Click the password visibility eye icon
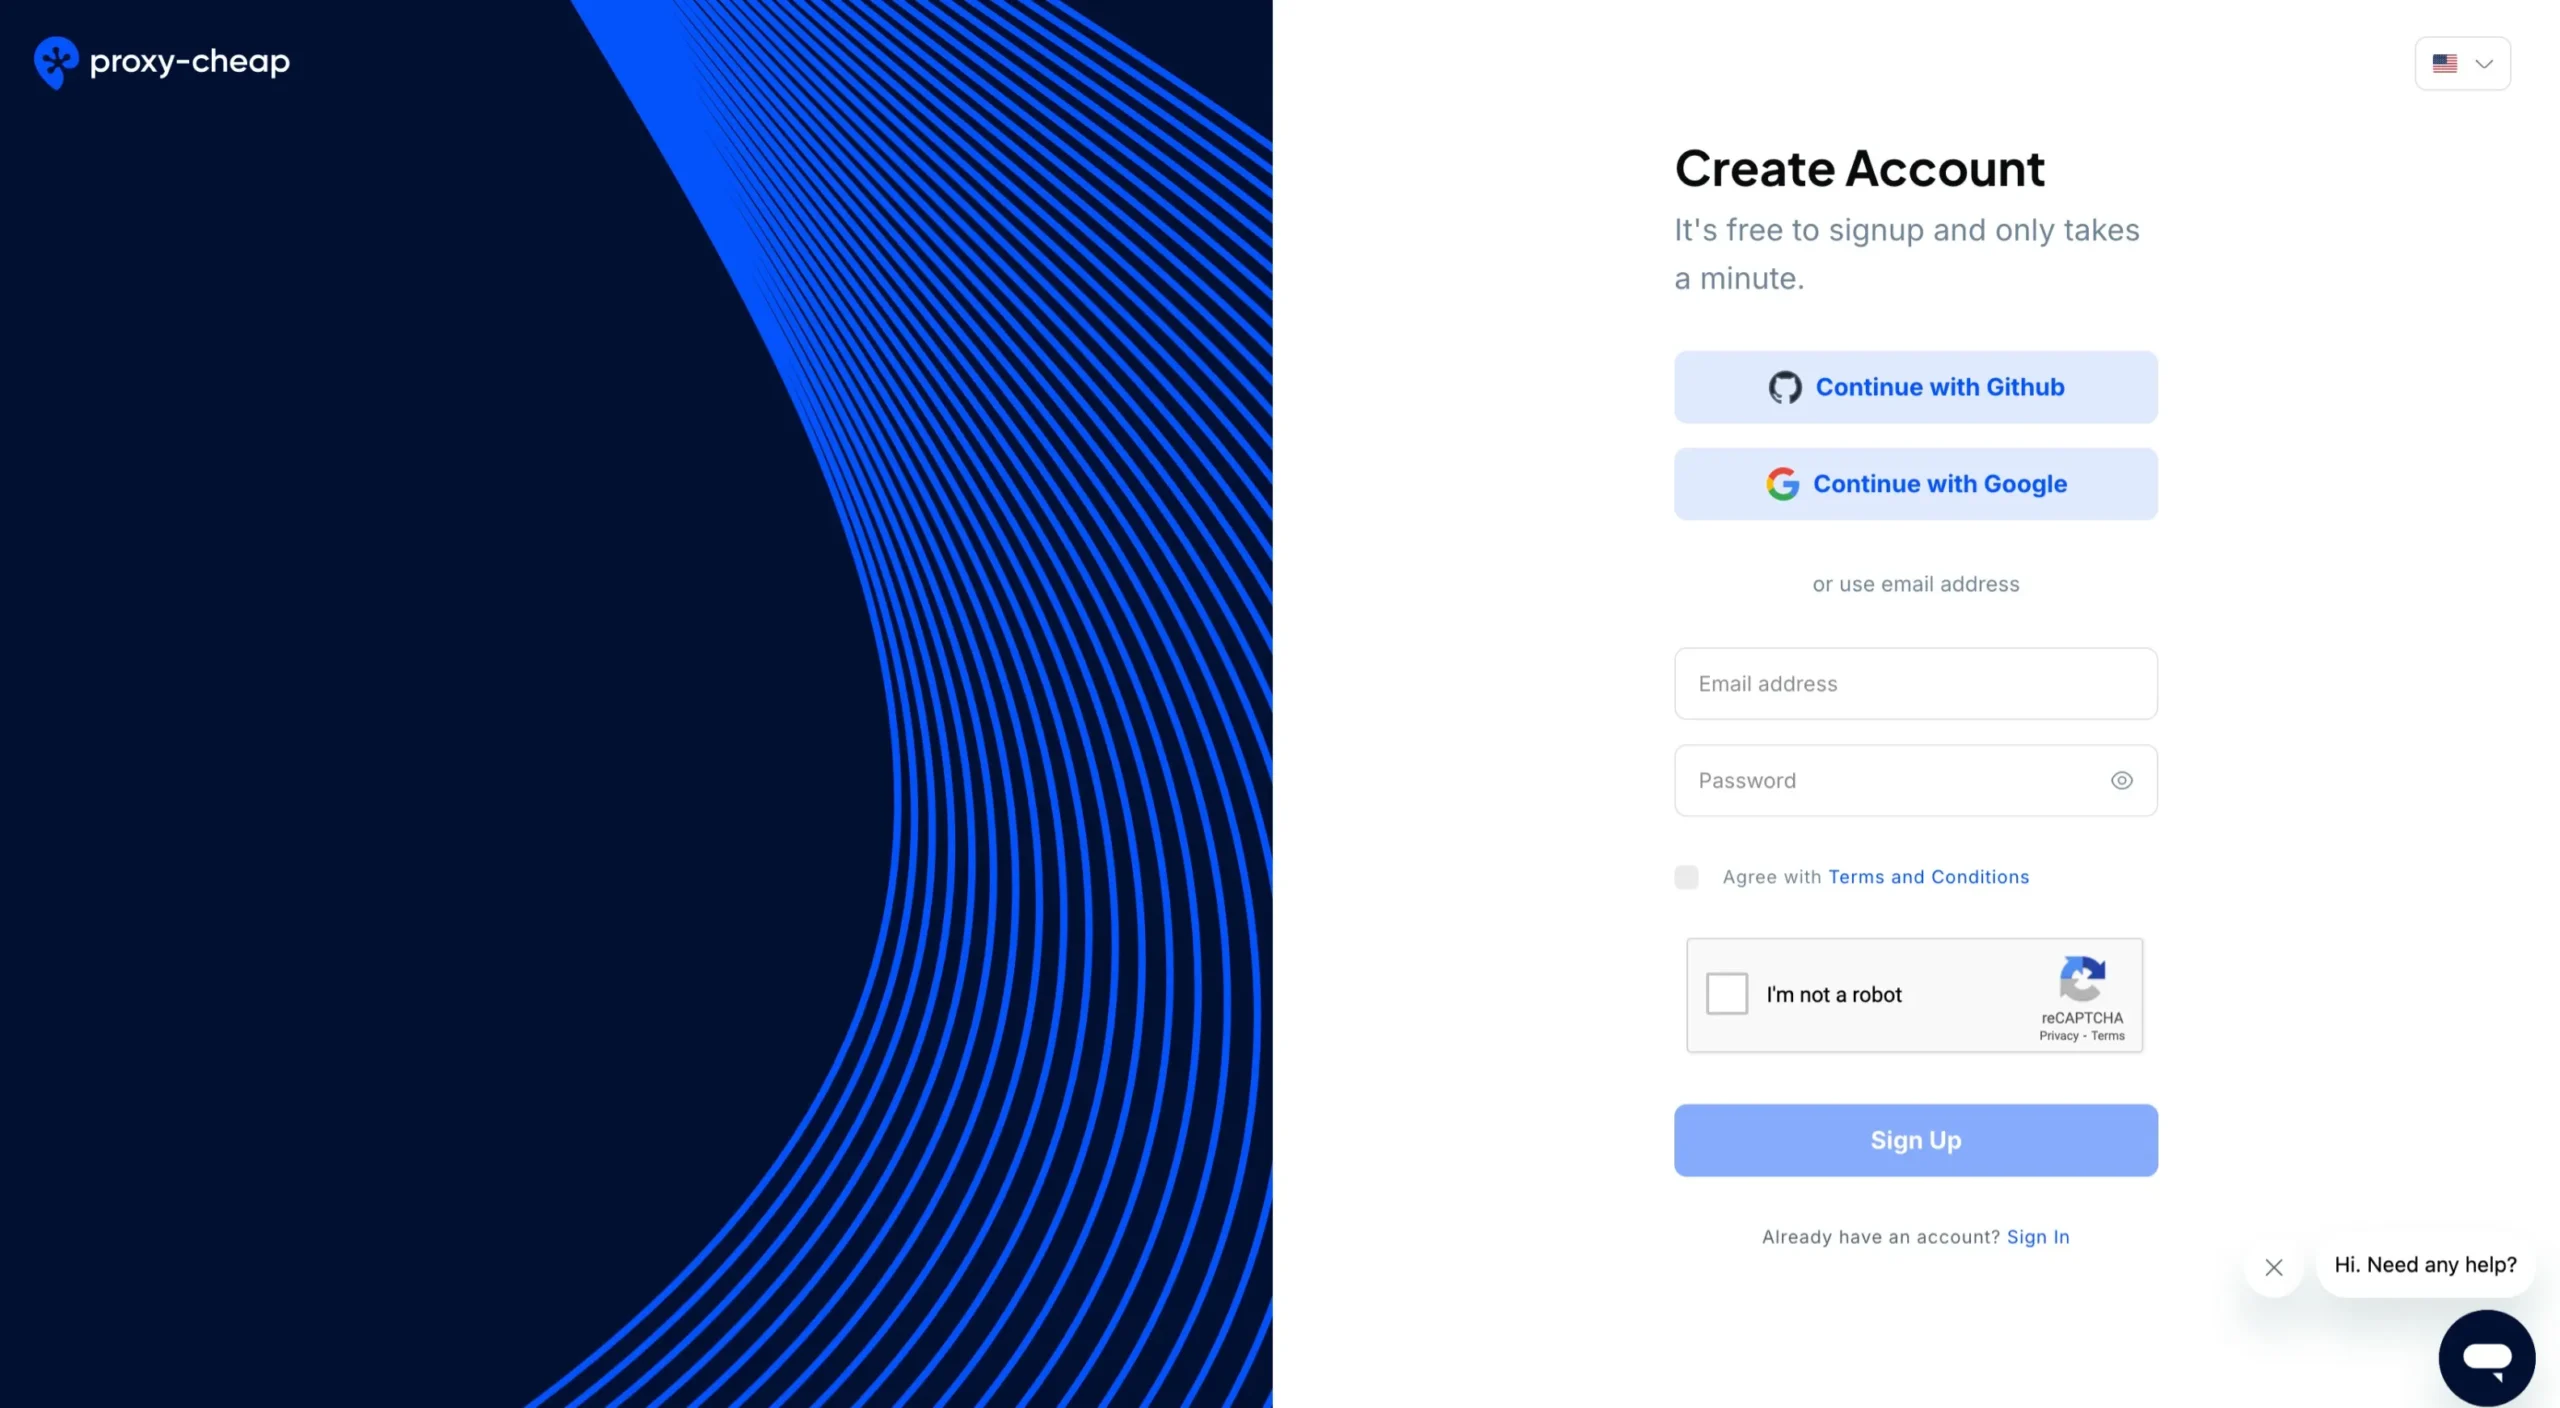2560x1408 pixels. pyautogui.click(x=2121, y=780)
